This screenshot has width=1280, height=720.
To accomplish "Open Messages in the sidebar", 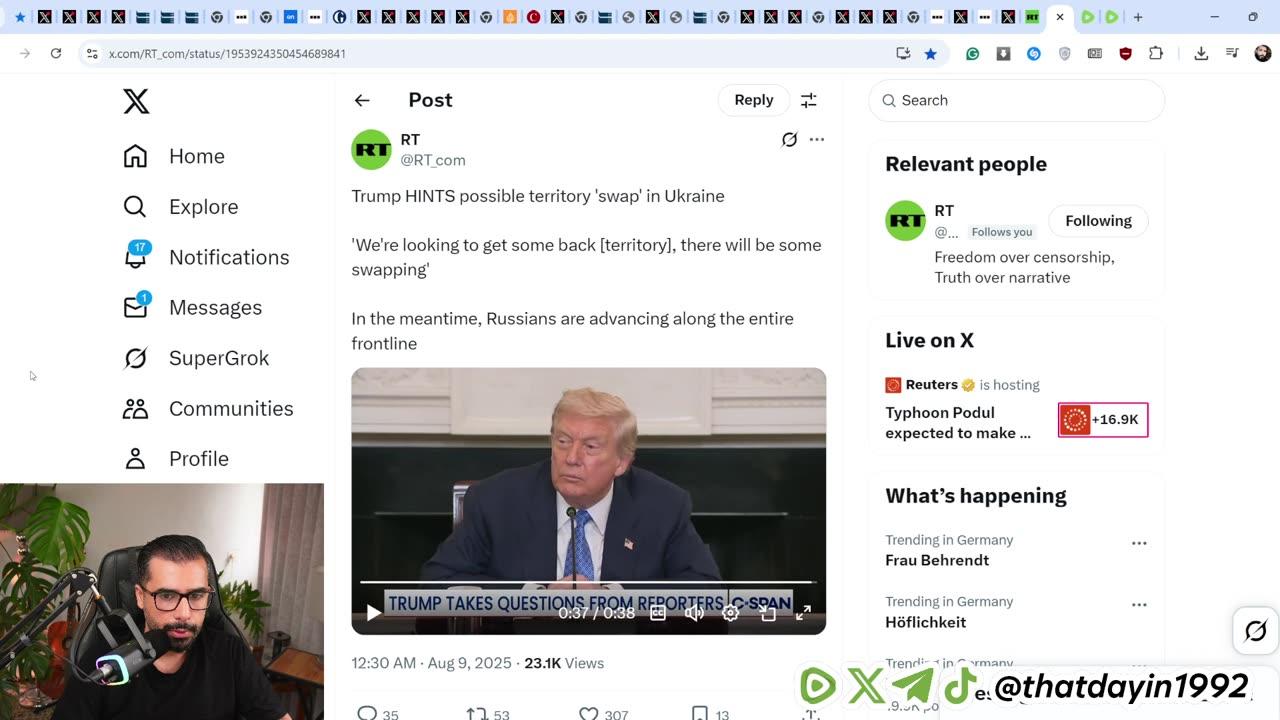I will (x=192, y=308).
